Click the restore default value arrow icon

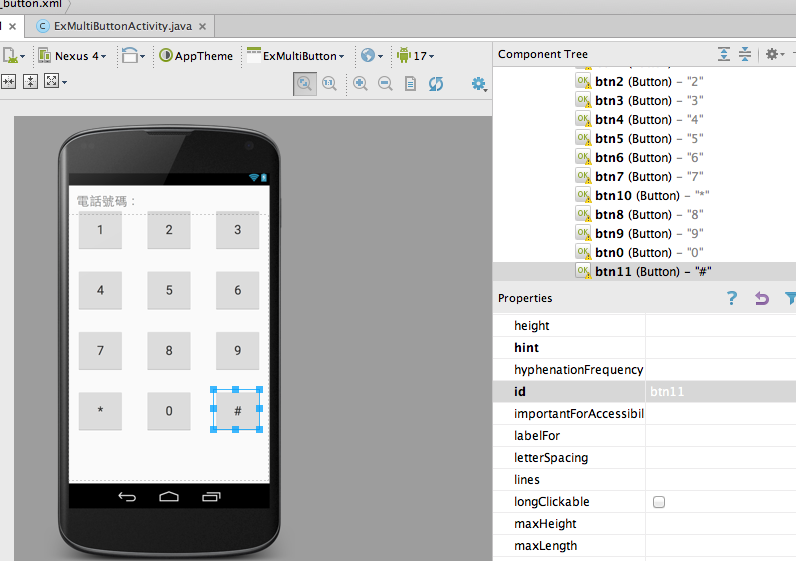click(x=762, y=298)
